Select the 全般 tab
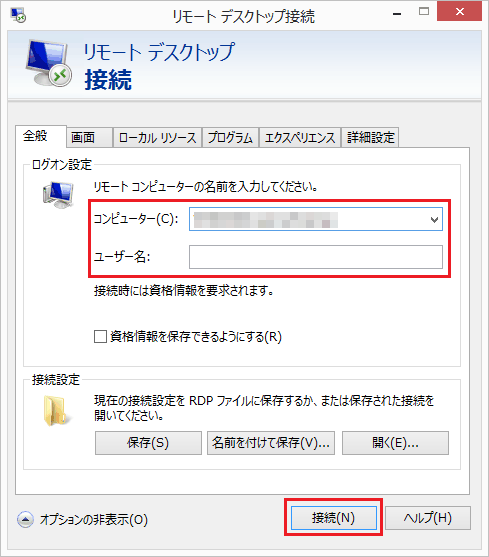 pos(41,136)
